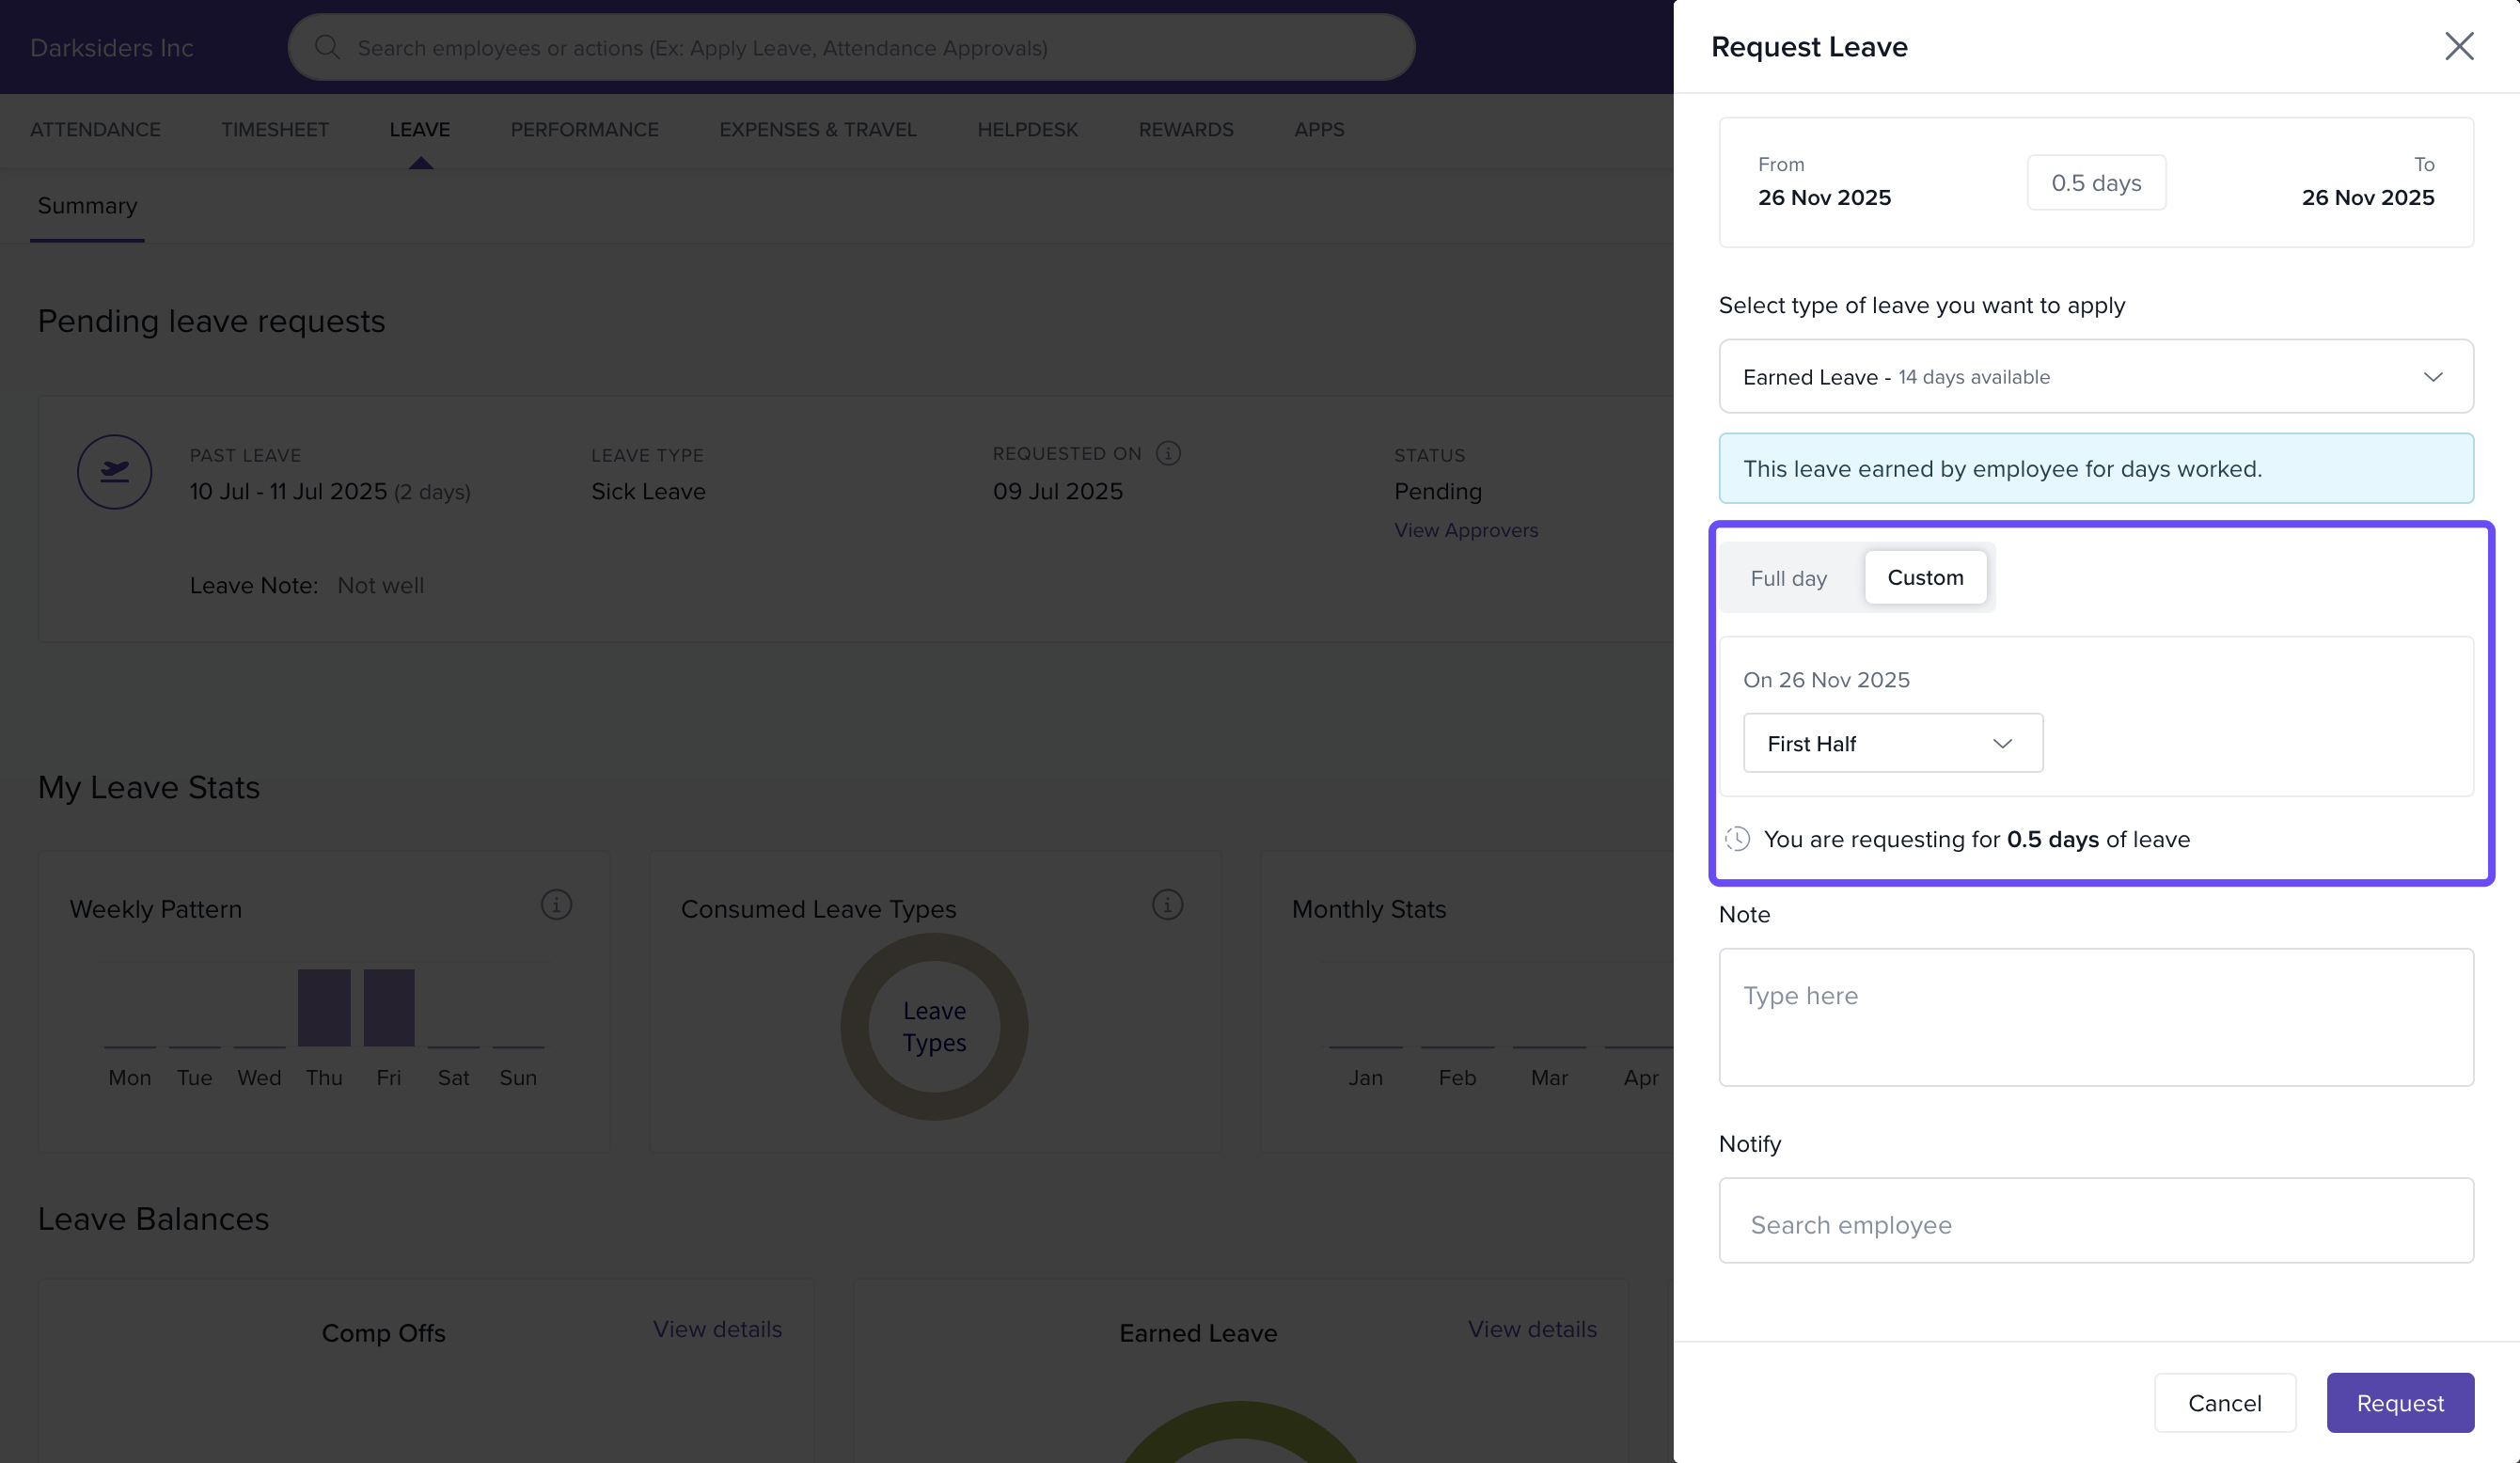Image resolution: width=2520 pixels, height=1463 pixels.
Task: Click the past leave airplane icon
Action: click(x=115, y=472)
